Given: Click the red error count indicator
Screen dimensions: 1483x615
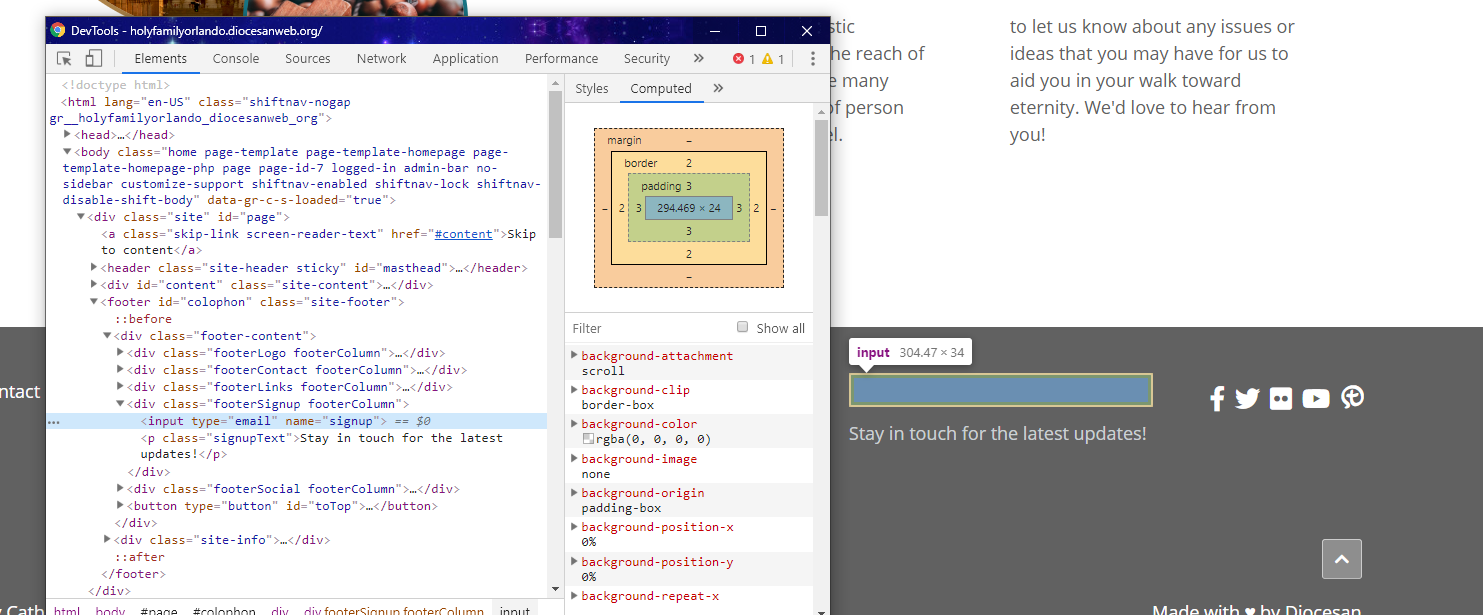Looking at the screenshot, I should pyautogui.click(x=744, y=59).
